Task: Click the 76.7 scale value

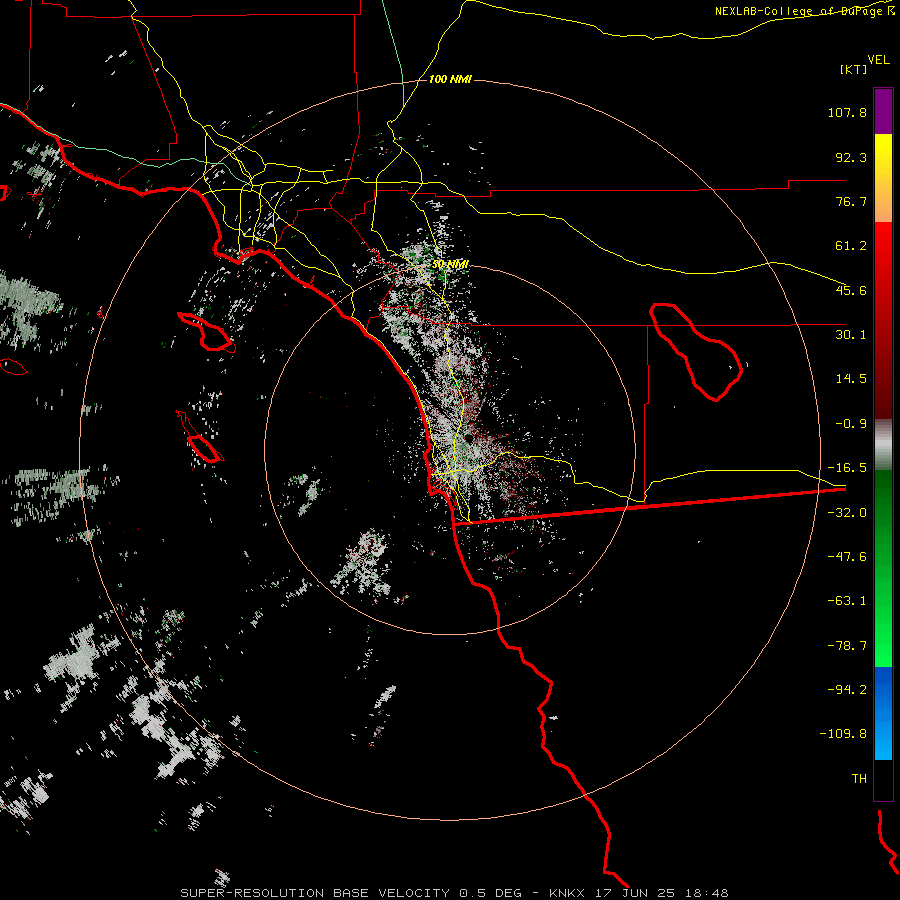Action: click(x=851, y=201)
